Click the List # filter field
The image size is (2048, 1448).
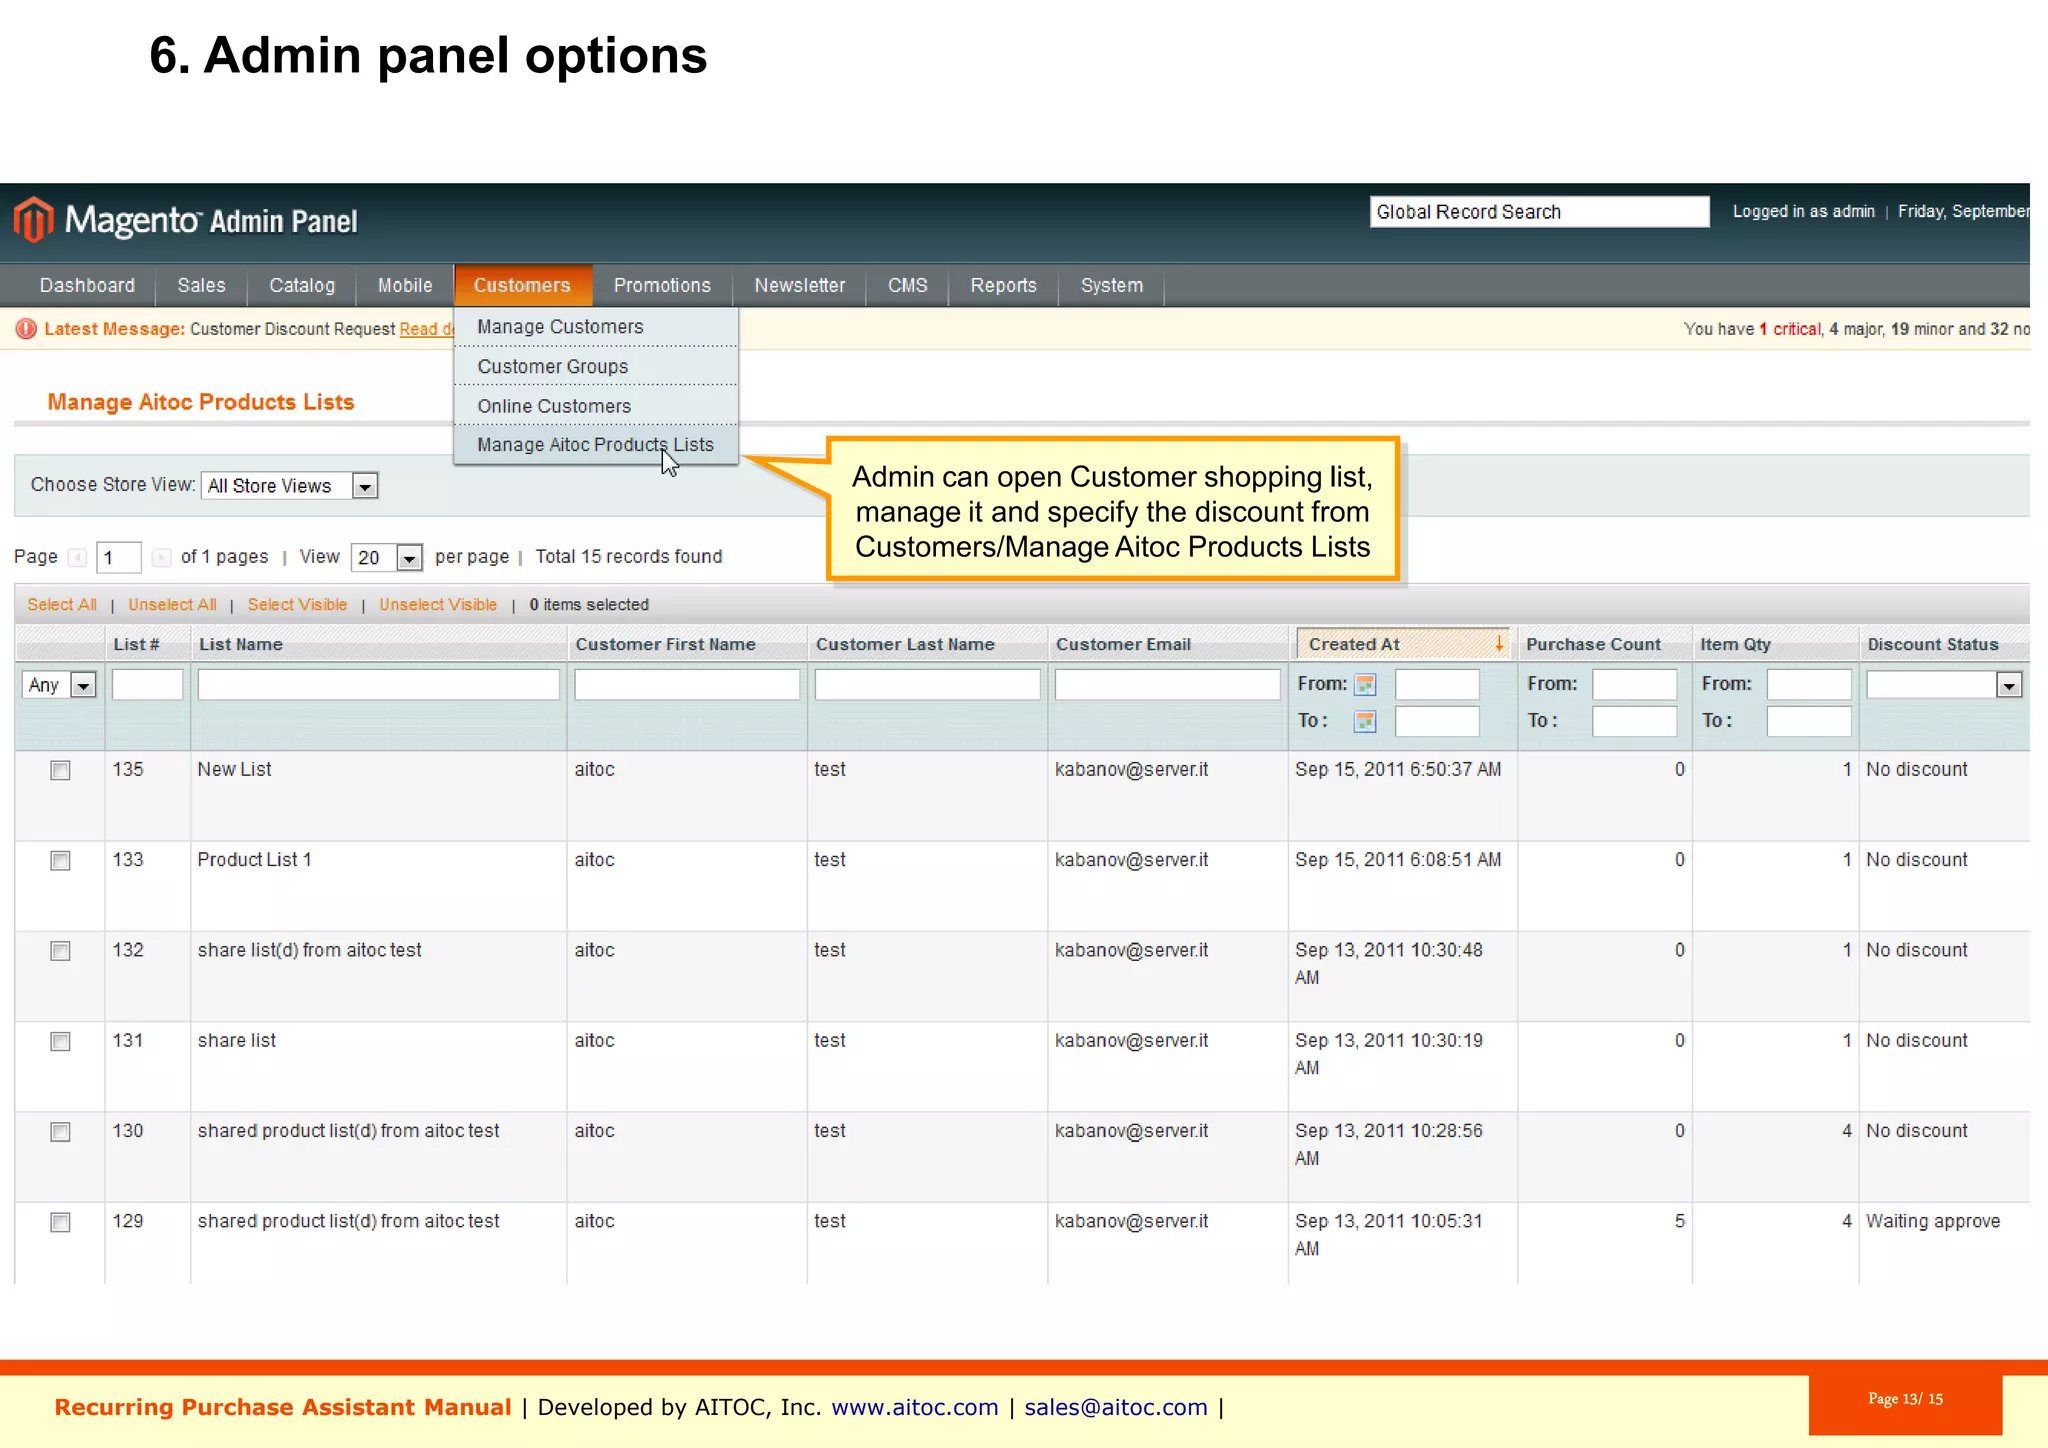(147, 685)
